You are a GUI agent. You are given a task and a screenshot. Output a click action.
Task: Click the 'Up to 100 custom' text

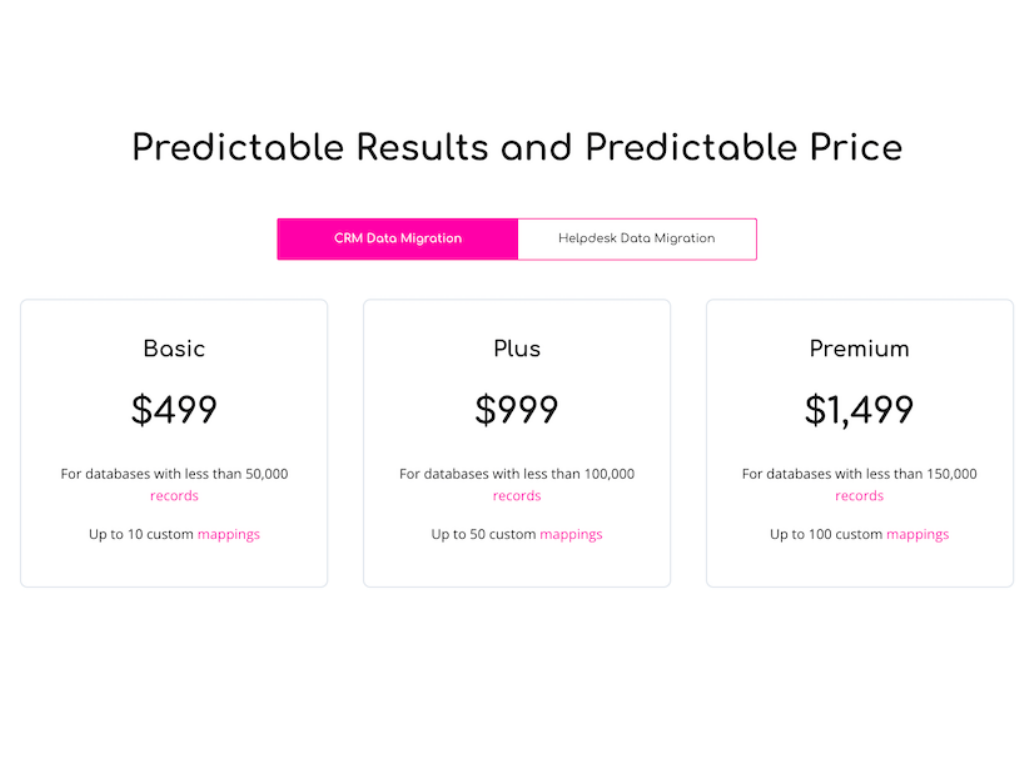tap(826, 534)
